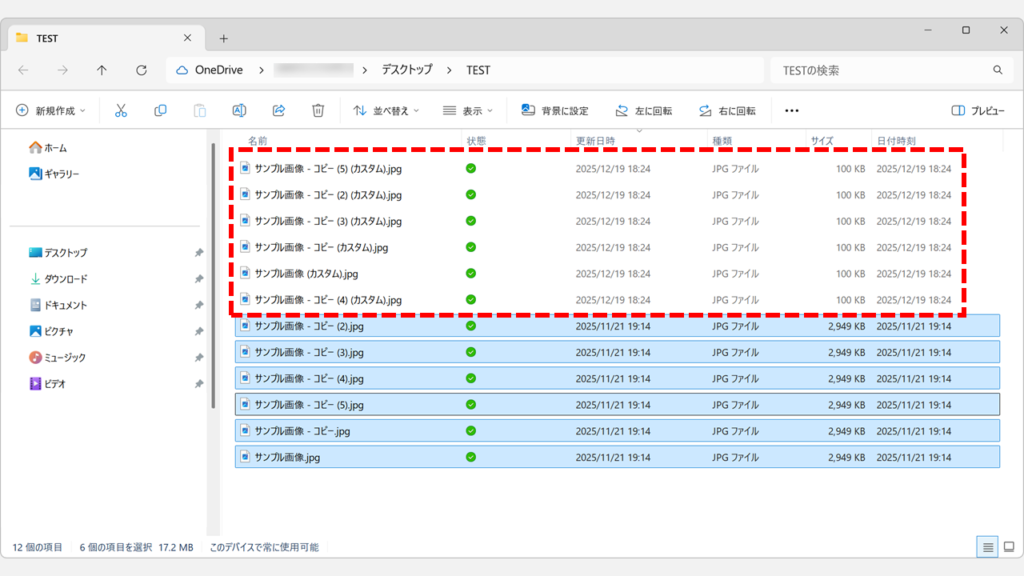
Task: Open the 表示 view dropdown
Action: tap(468, 110)
